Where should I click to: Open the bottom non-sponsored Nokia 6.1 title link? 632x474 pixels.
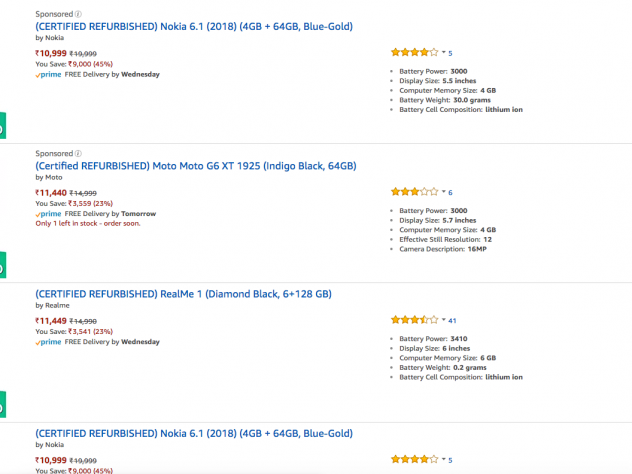pyautogui.click(x=194, y=433)
